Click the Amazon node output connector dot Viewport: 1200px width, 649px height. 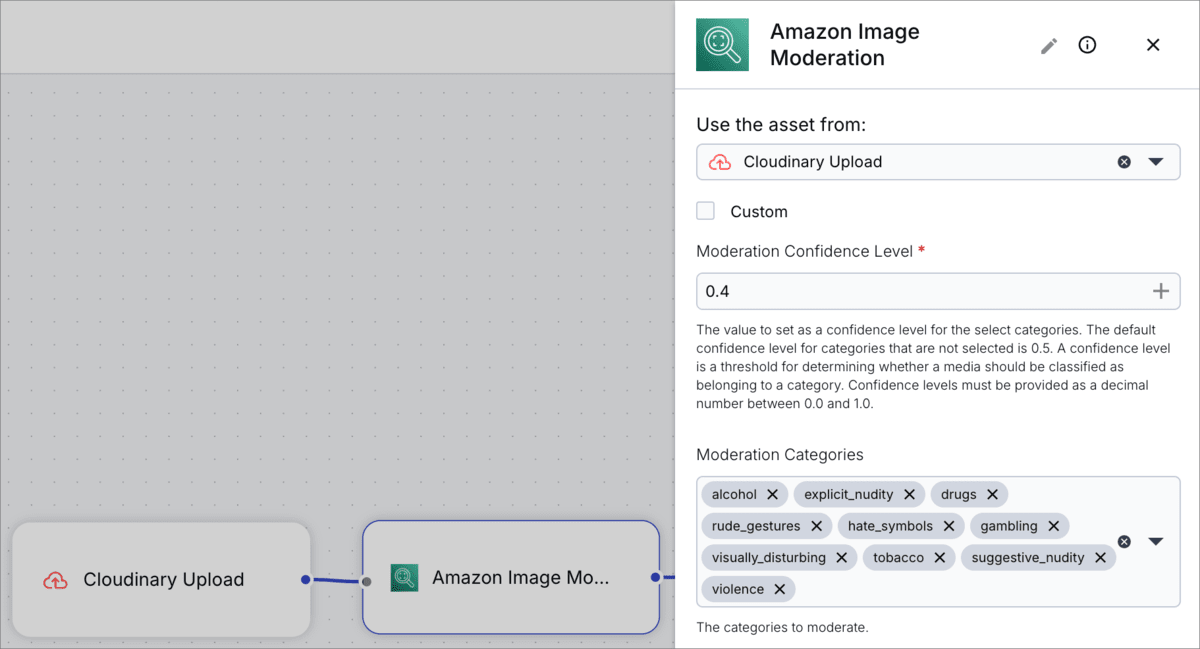point(655,577)
